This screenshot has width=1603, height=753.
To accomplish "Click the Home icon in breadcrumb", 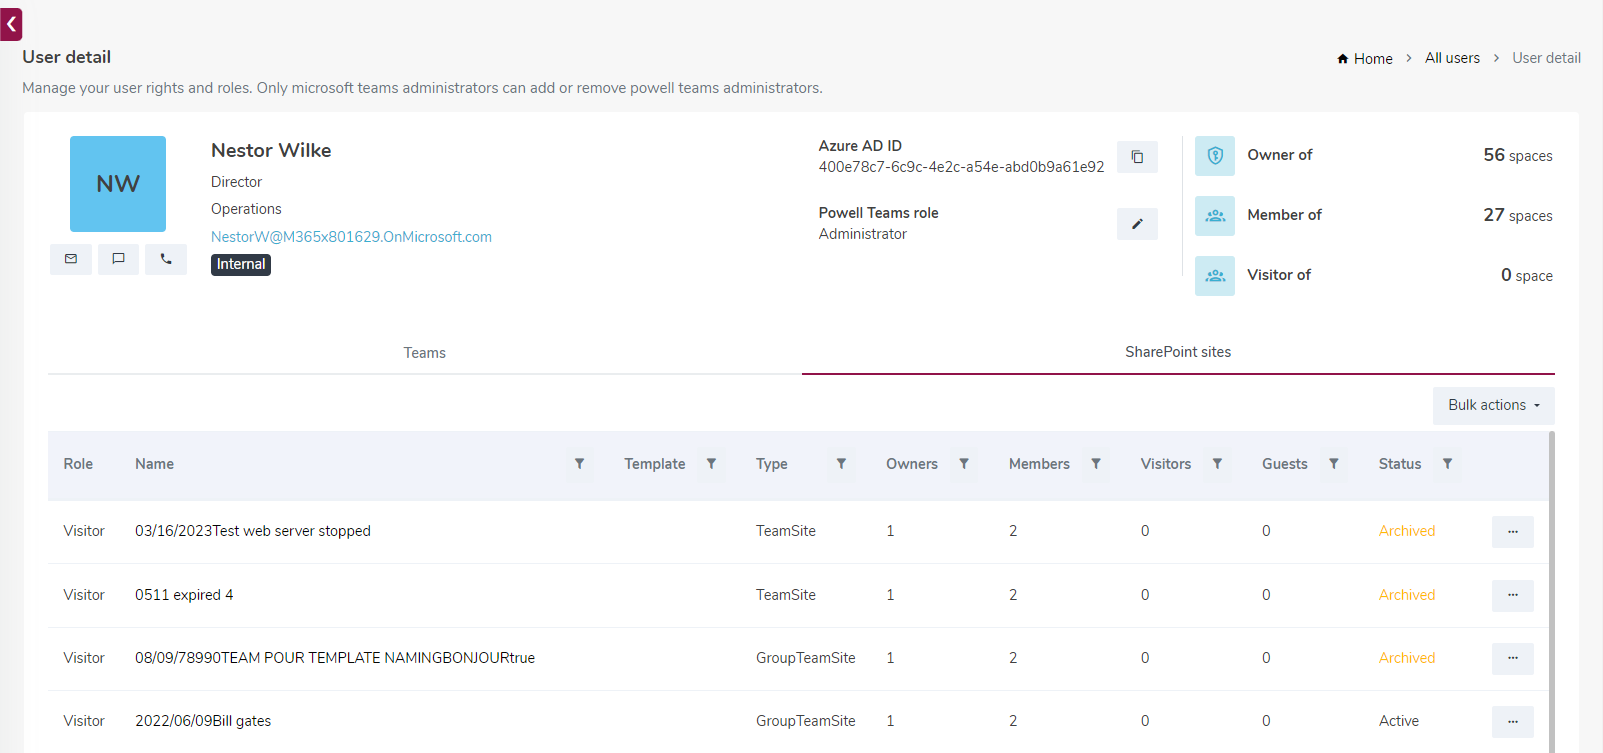I will coord(1343,59).
